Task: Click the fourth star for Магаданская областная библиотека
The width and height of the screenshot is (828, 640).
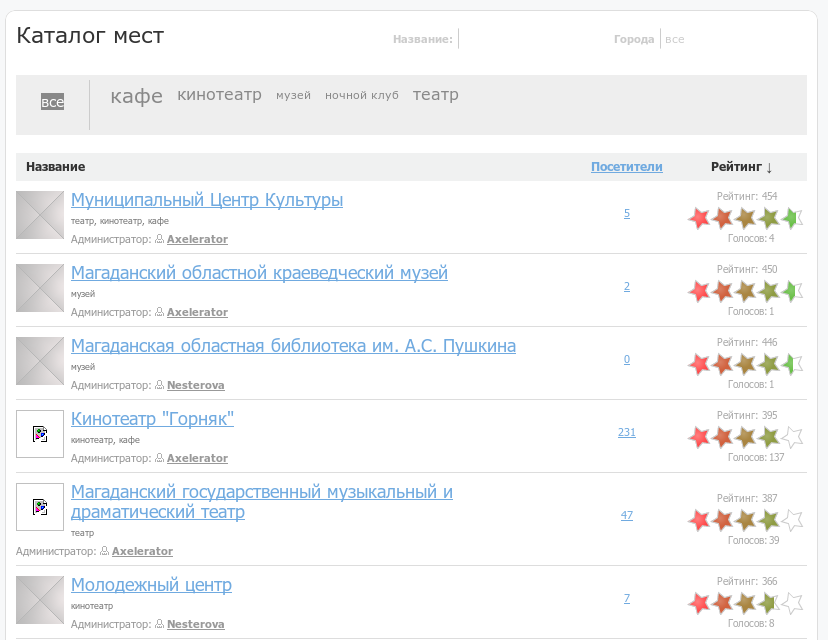Action: 768,364
